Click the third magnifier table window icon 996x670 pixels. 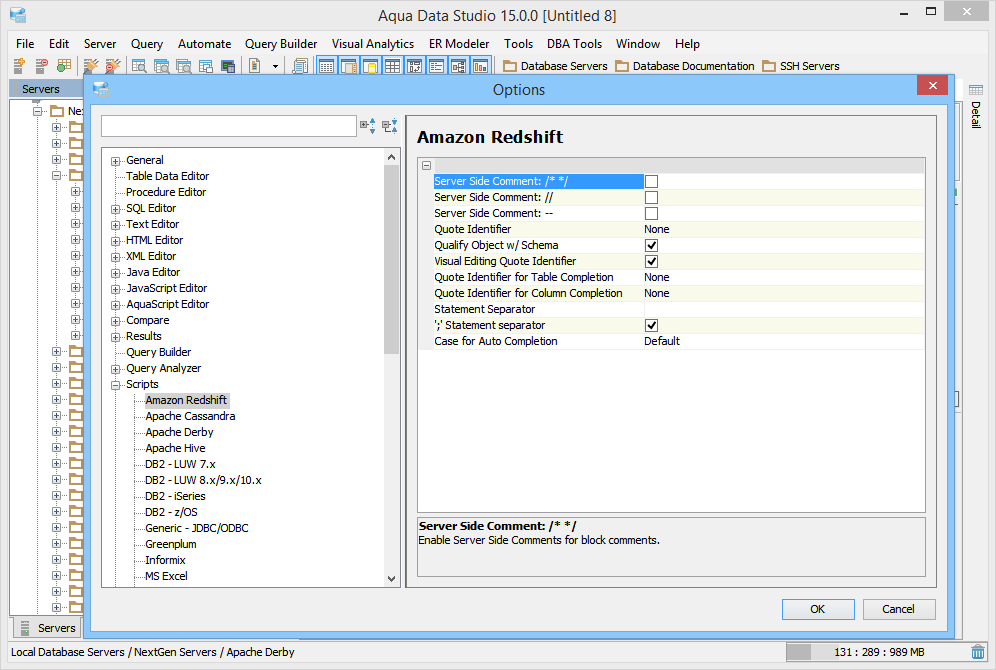coord(184,65)
